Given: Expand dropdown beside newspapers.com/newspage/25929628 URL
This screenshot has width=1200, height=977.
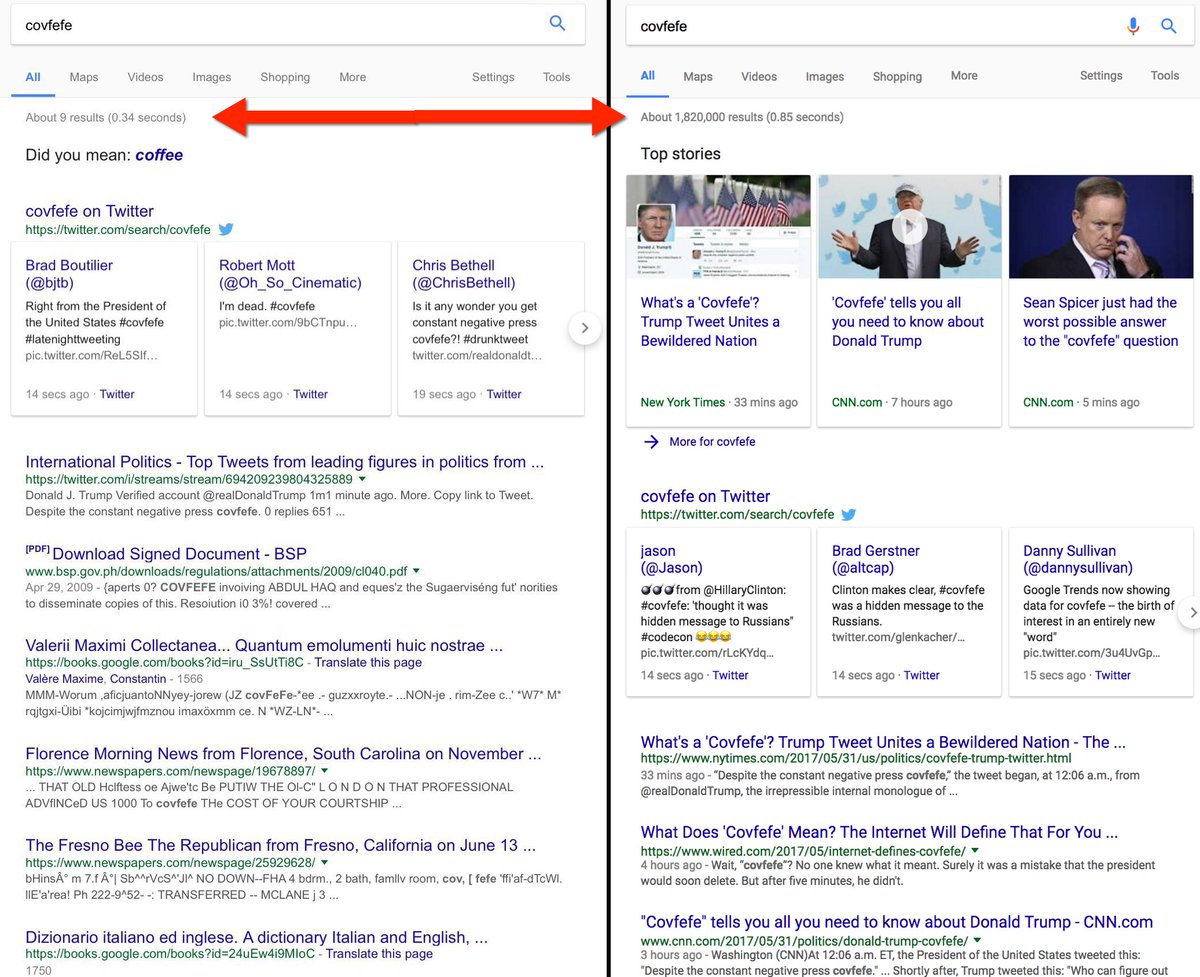Looking at the screenshot, I should coord(324,862).
